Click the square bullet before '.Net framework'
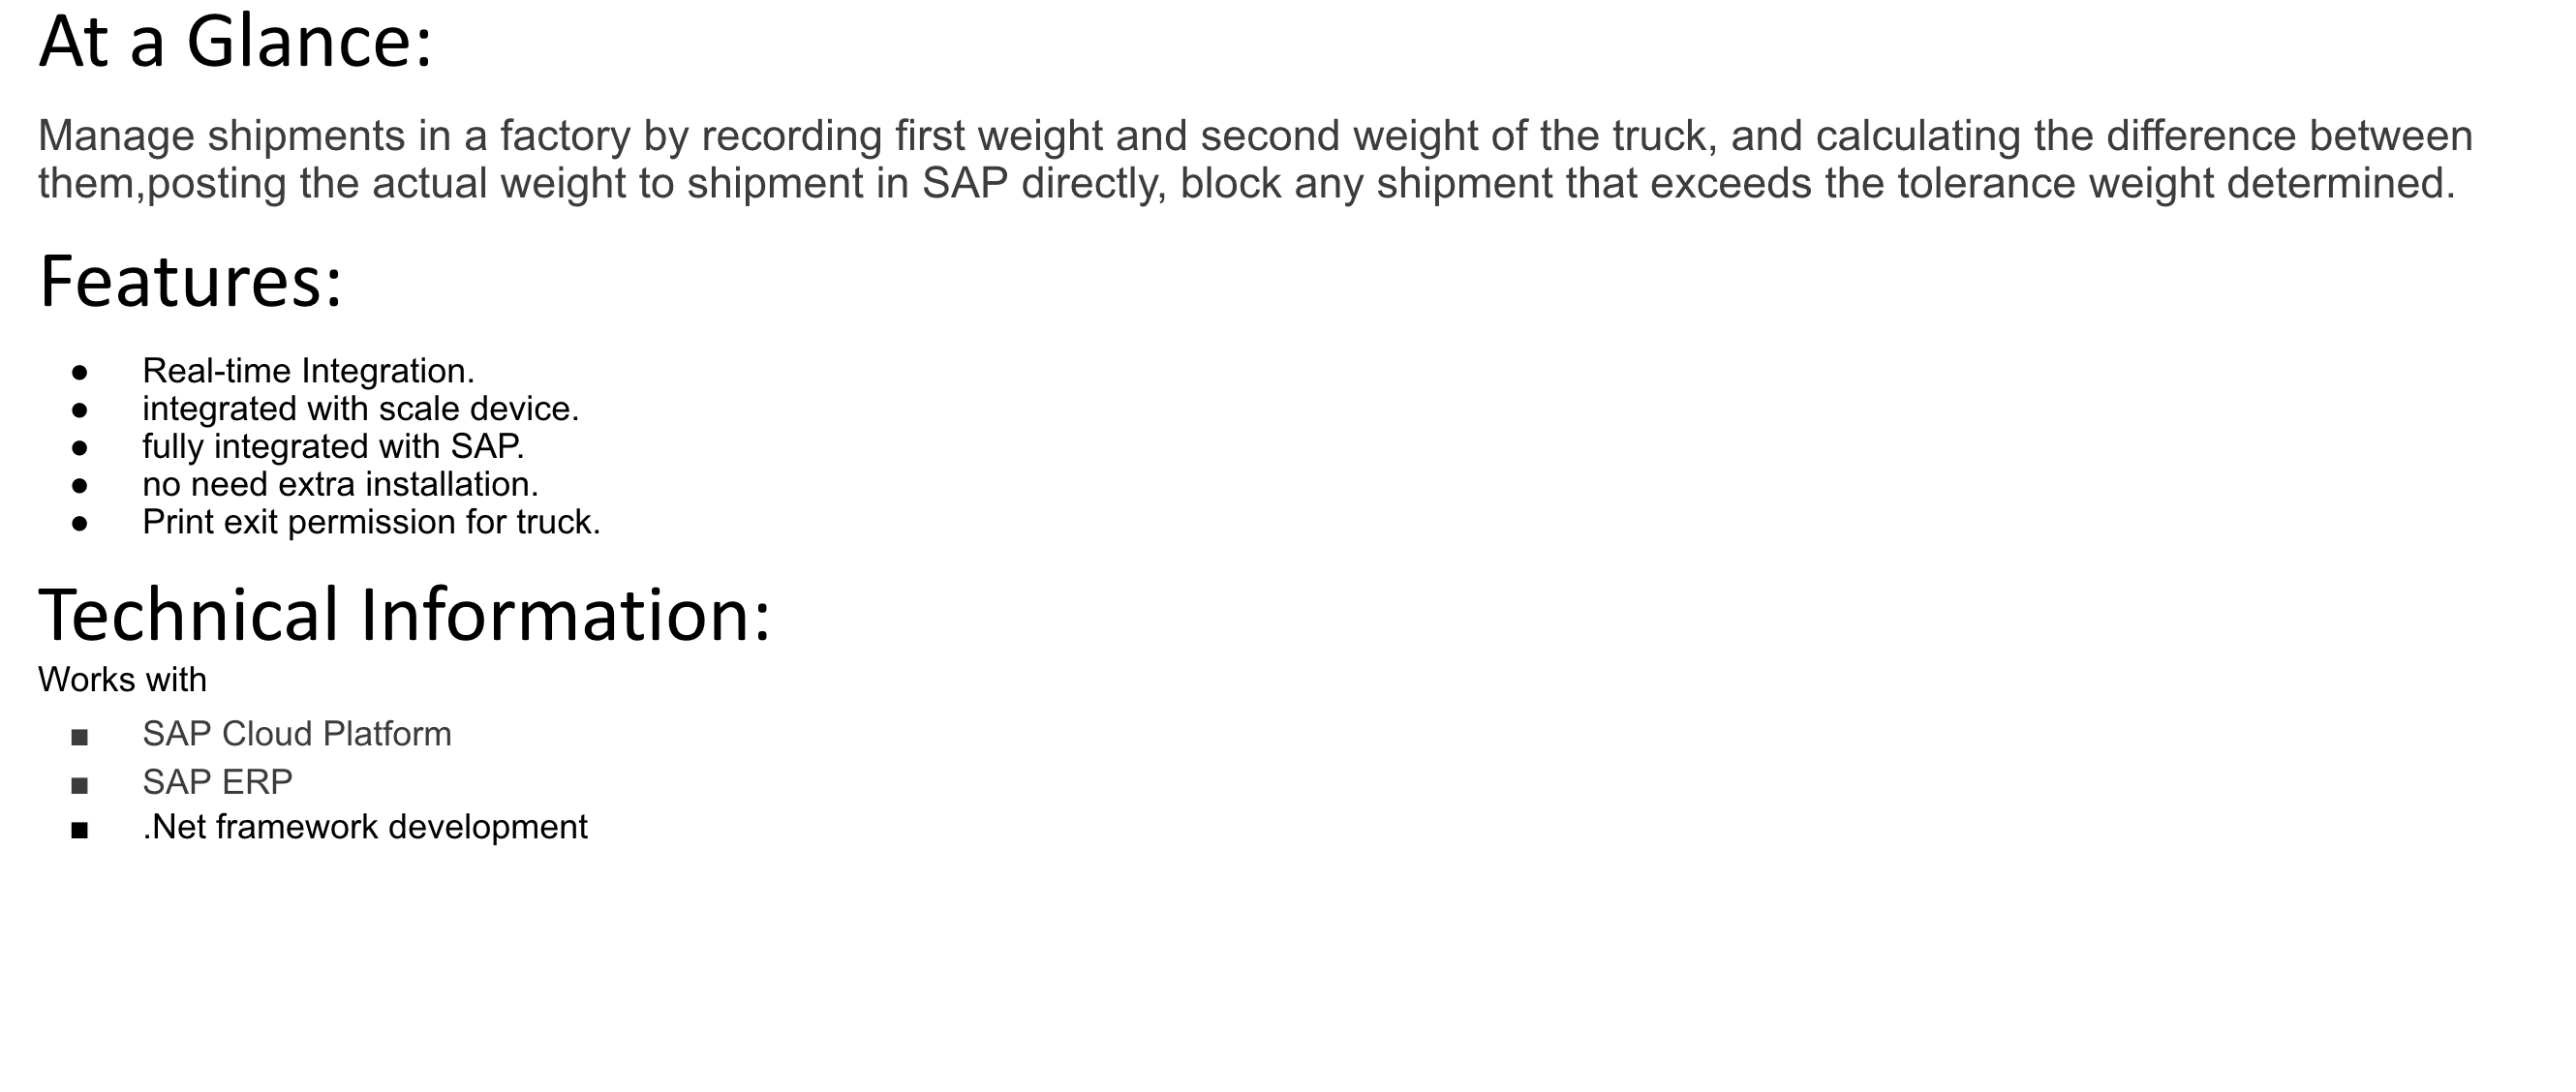This screenshot has height=1092, width=2576. coord(80,831)
